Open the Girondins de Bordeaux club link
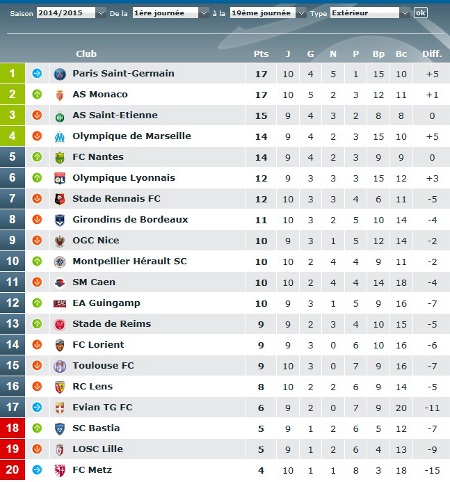The height and width of the screenshot is (482, 450). (x=130, y=219)
